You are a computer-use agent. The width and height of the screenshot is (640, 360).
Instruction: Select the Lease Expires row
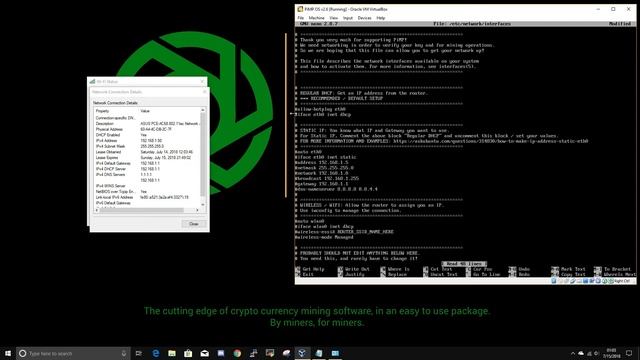[x=147, y=158]
